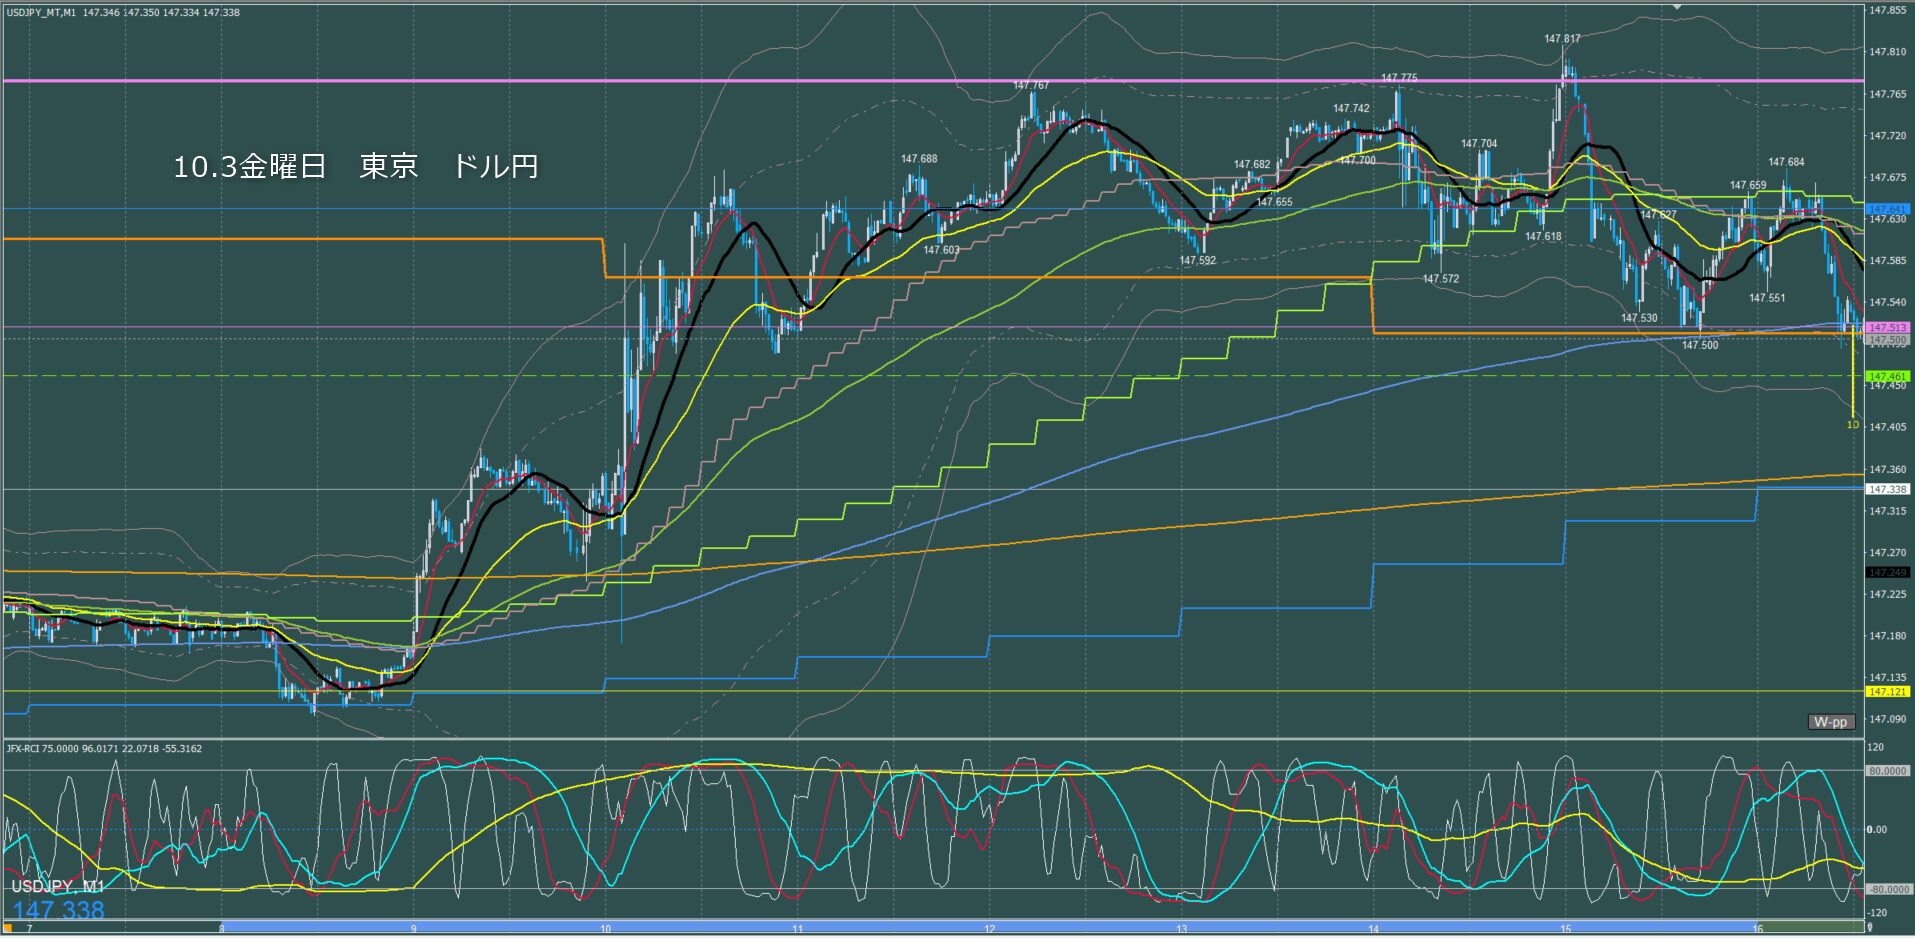Viewport: 1915px width, 938px height.
Task: Select the black 147.249 price tag
Action: 1888,572
